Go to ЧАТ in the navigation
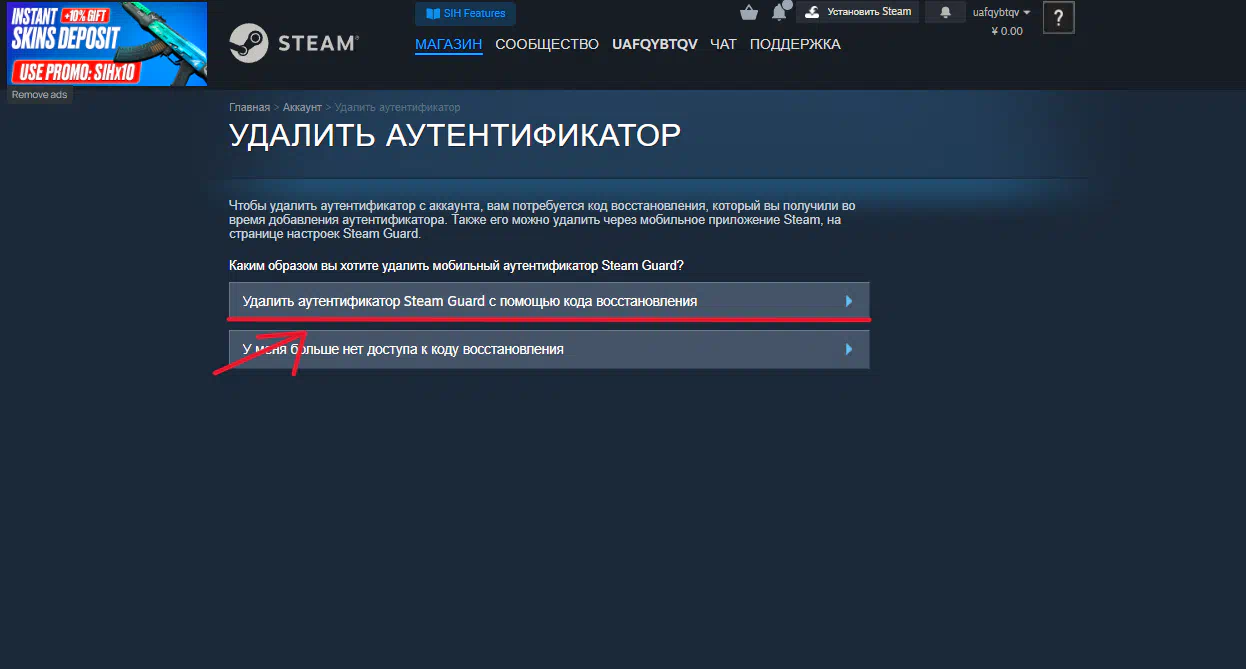The height and width of the screenshot is (669, 1246). point(723,44)
